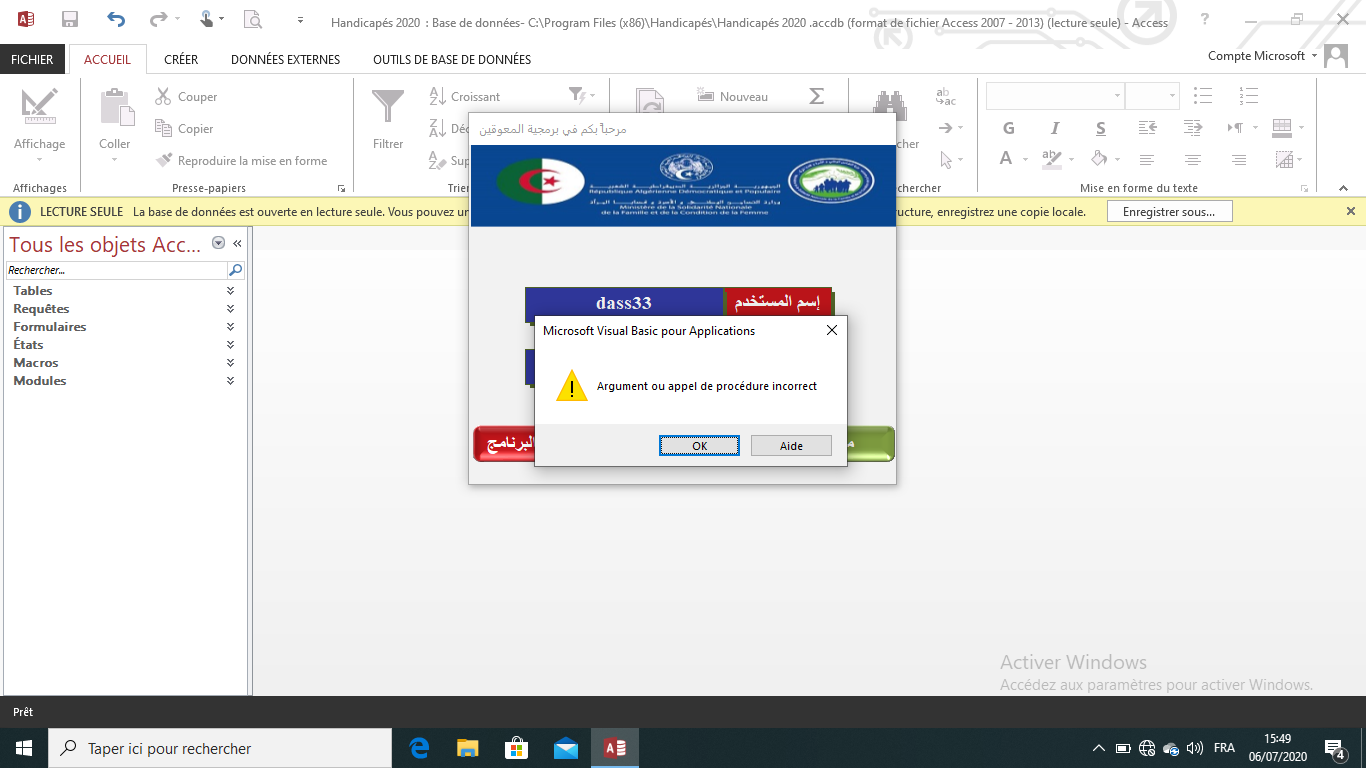1366x768 pixels.
Task: Open File Explorer from the taskbar
Action: pyautogui.click(x=467, y=748)
